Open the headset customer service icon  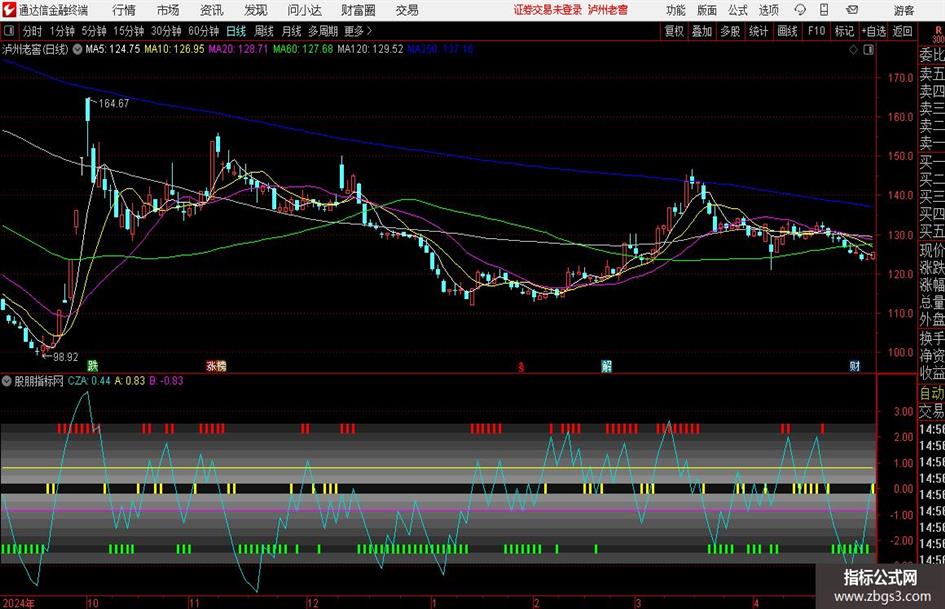click(800, 10)
